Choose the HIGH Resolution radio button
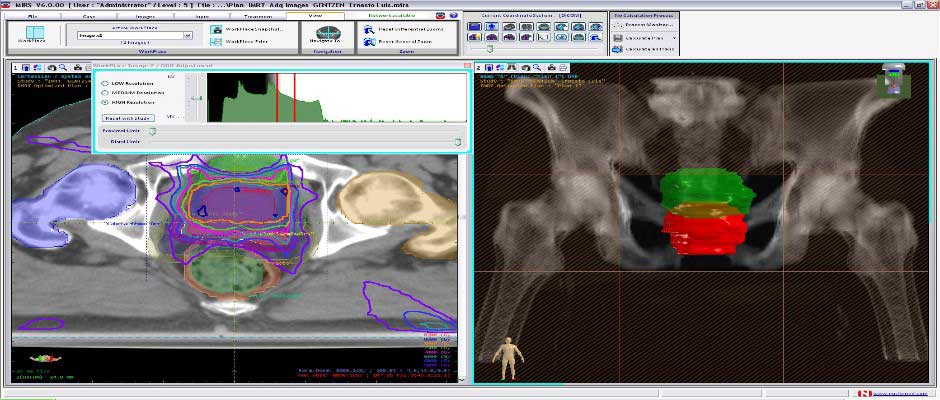 tap(105, 102)
